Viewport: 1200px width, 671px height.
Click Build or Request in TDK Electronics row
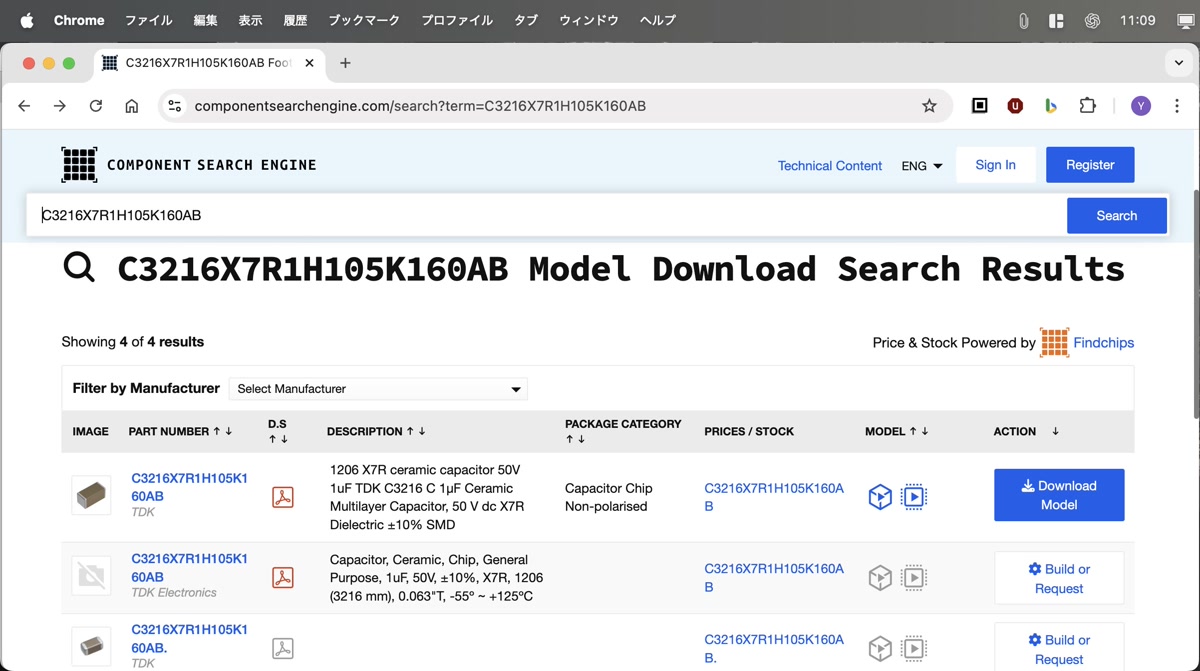pyautogui.click(x=1059, y=578)
